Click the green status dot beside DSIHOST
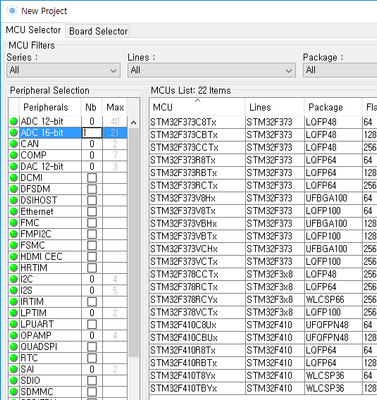The width and height of the screenshot is (377, 400). [14, 200]
